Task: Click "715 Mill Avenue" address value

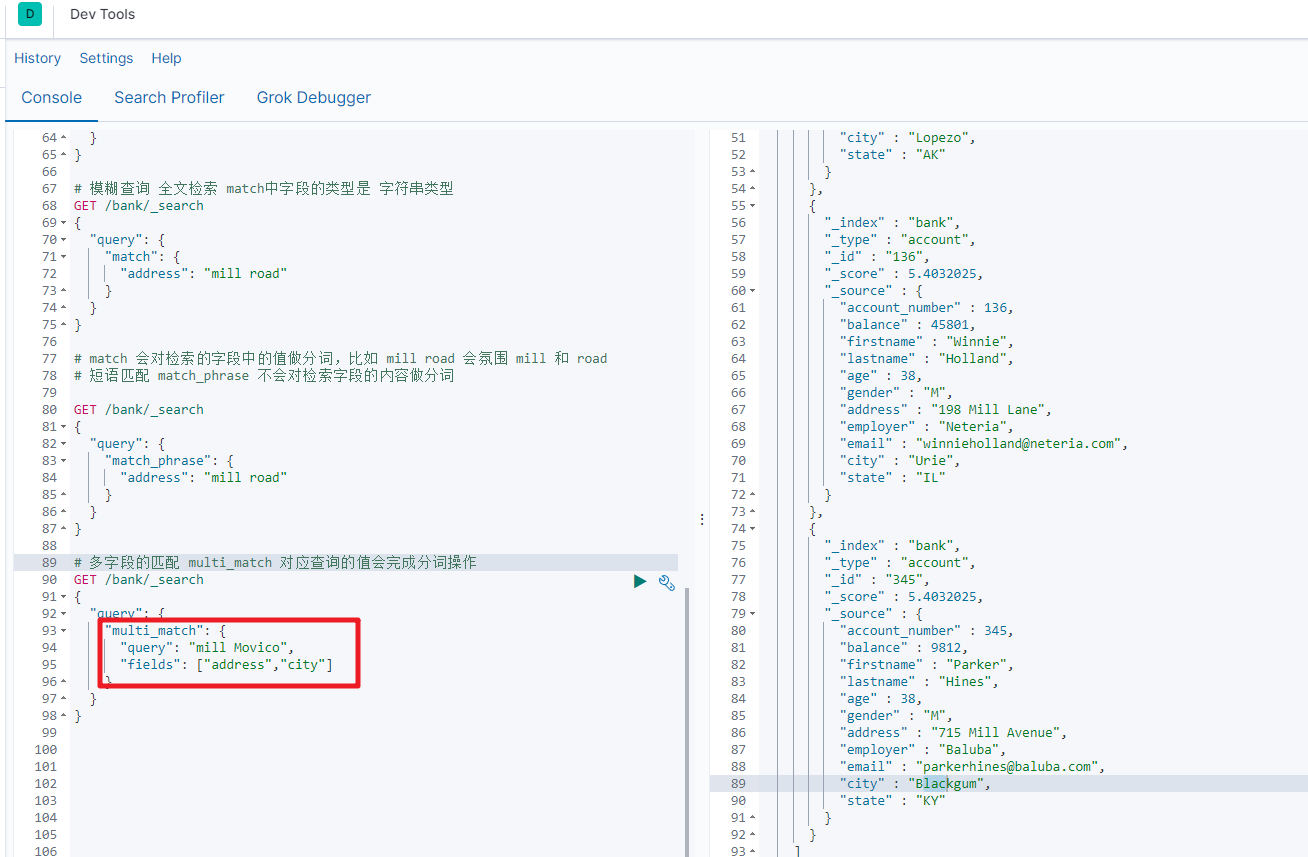Action: (996, 733)
